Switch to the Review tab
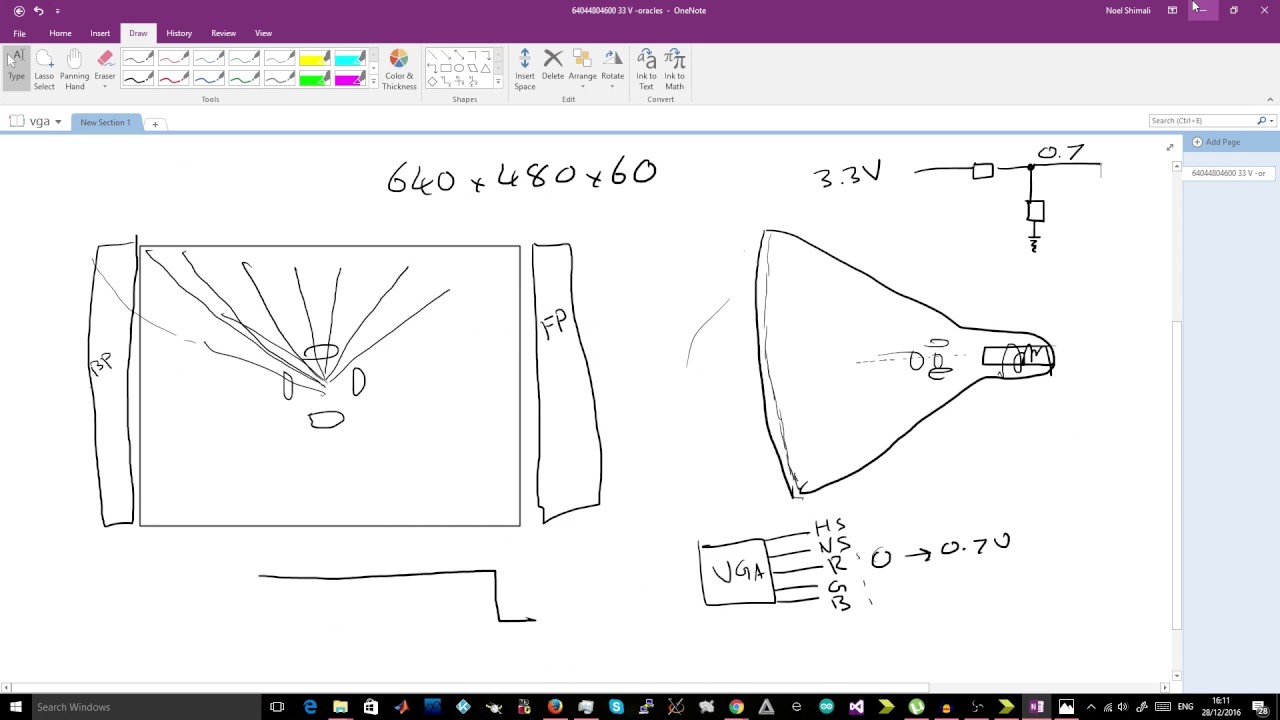The width and height of the screenshot is (1280, 720). point(223,33)
